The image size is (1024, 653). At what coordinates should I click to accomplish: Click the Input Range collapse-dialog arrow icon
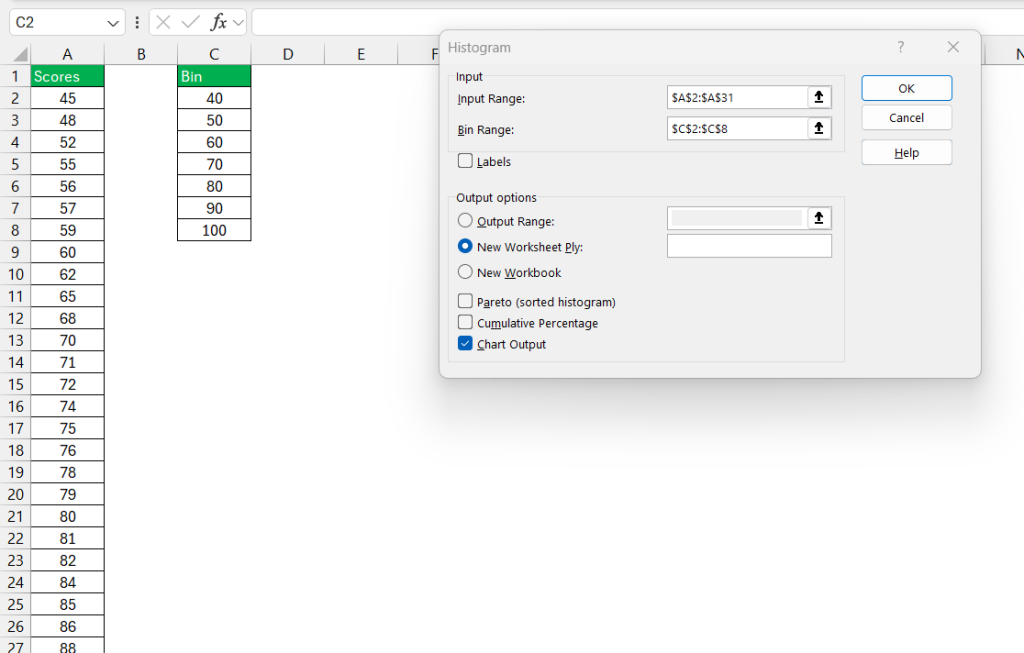818,97
